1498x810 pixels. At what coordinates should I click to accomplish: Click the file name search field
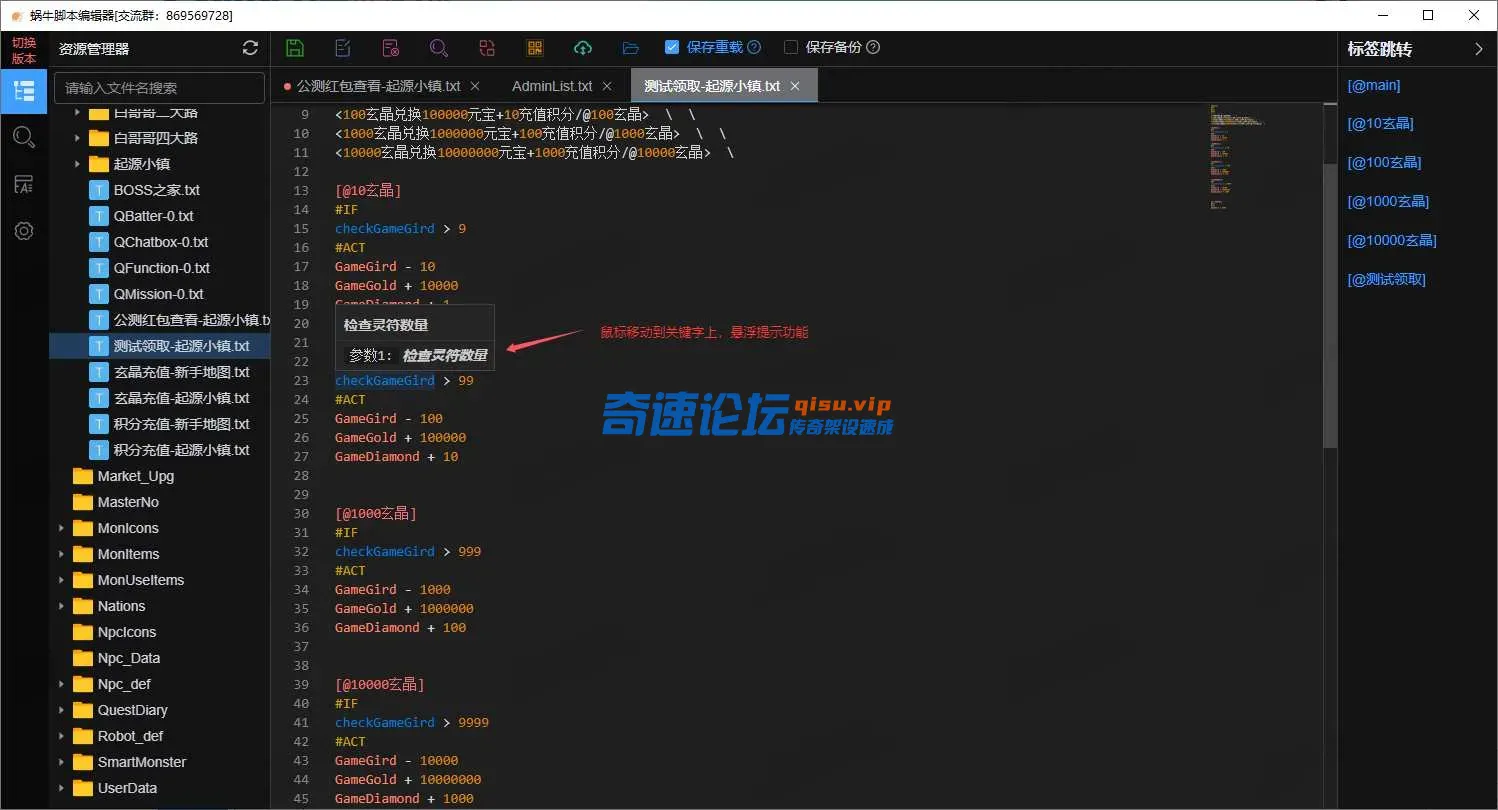[160, 88]
